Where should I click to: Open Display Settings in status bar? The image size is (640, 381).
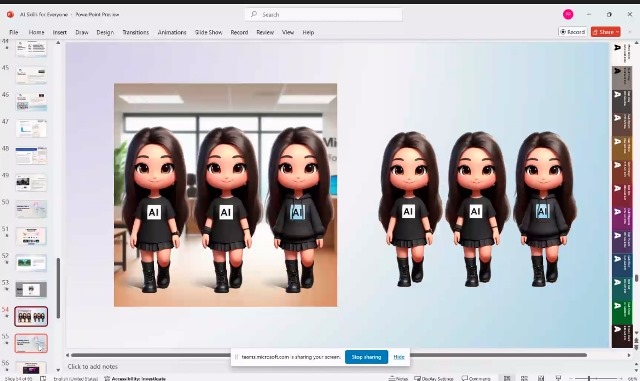(434, 379)
